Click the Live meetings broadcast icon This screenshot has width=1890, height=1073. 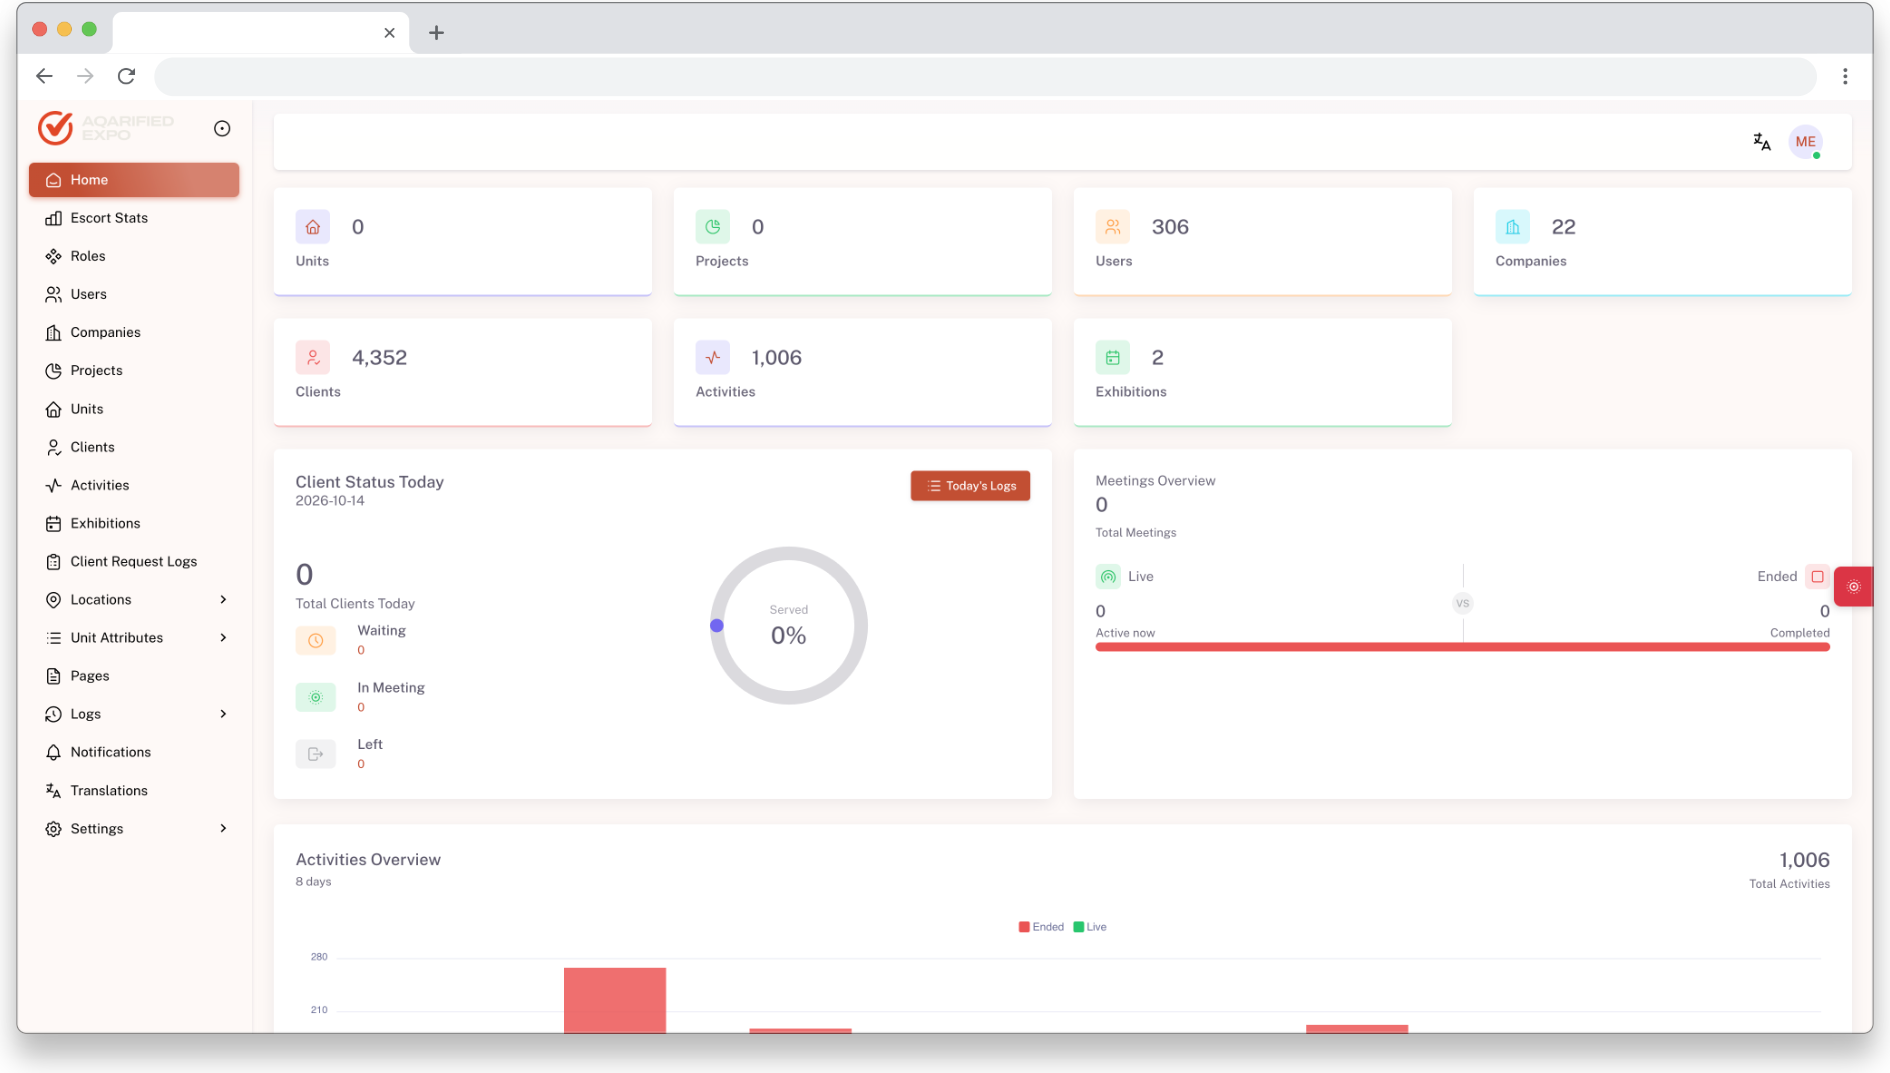click(1108, 577)
